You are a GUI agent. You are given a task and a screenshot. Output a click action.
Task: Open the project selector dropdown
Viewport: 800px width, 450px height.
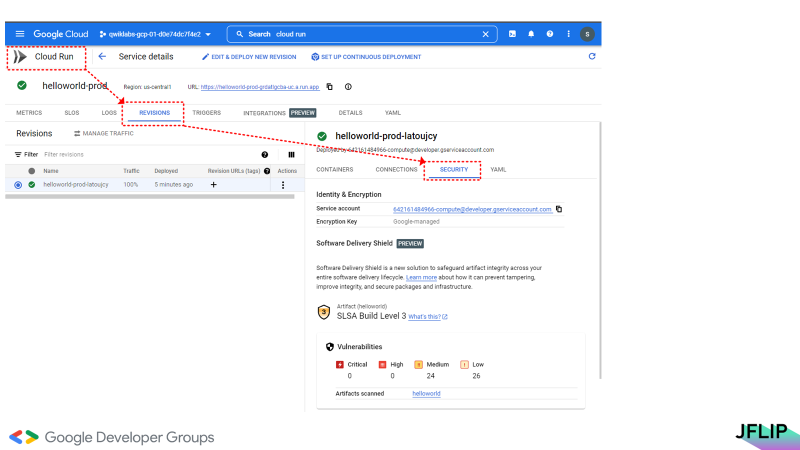155,34
